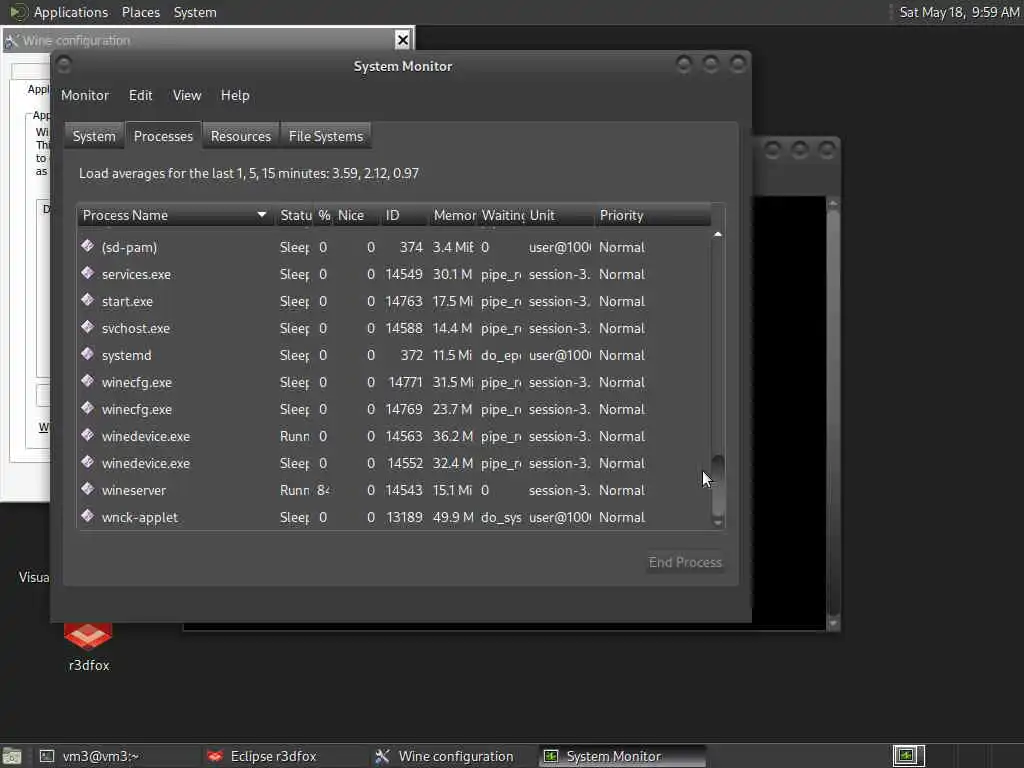The height and width of the screenshot is (768, 1024).
Task: Click the (sd-pam) process icon
Action: (x=88, y=246)
